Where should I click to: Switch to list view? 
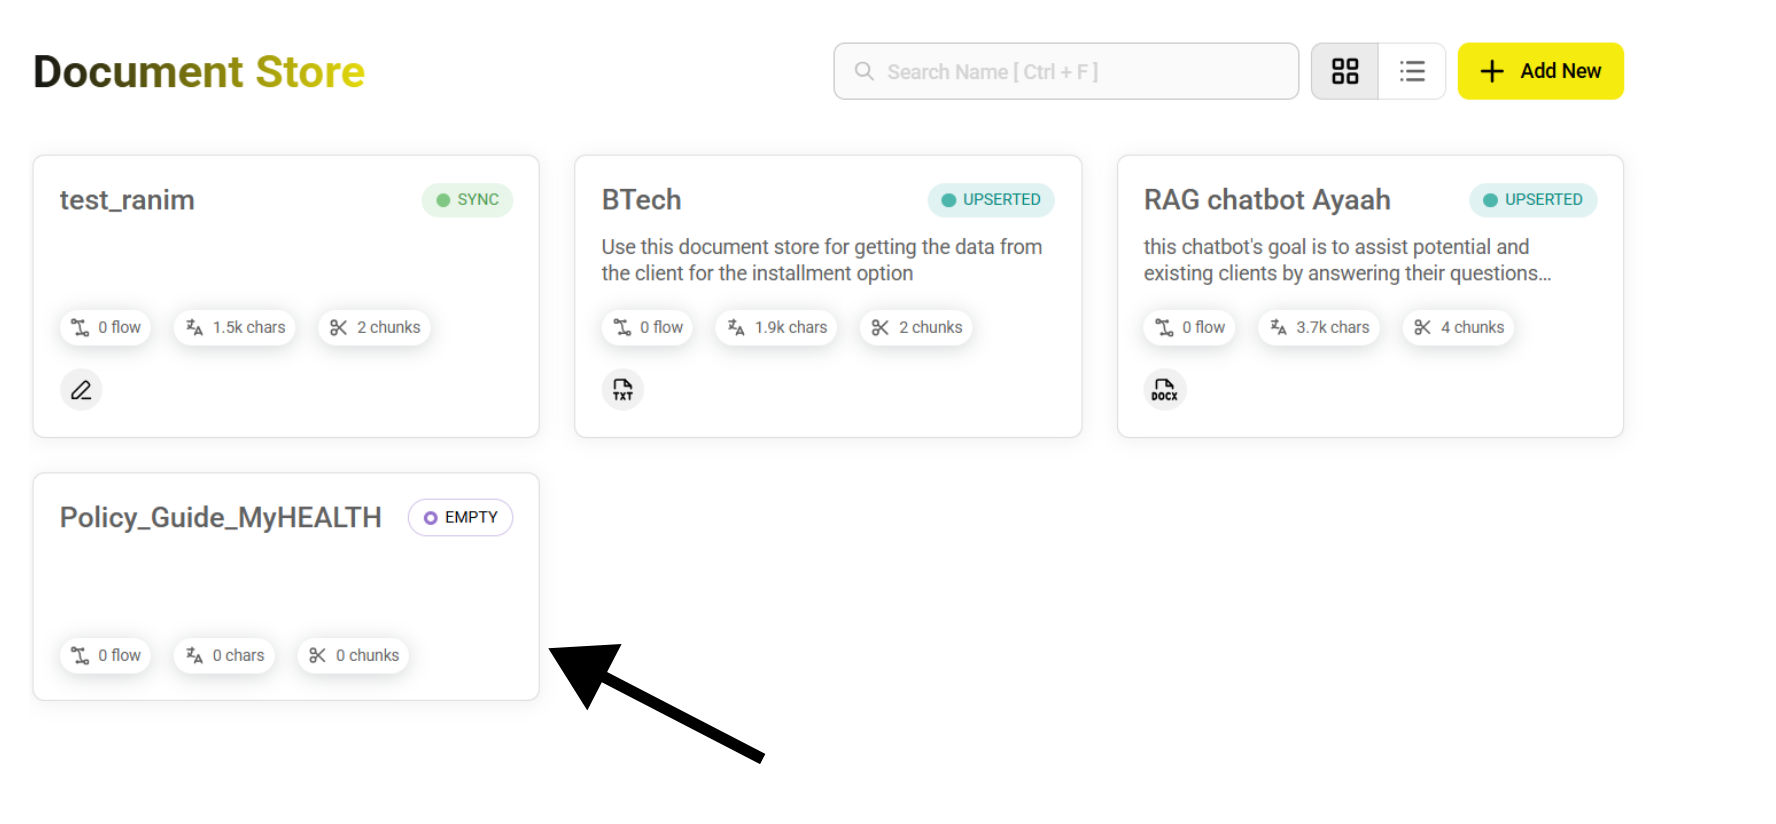[x=1412, y=71]
